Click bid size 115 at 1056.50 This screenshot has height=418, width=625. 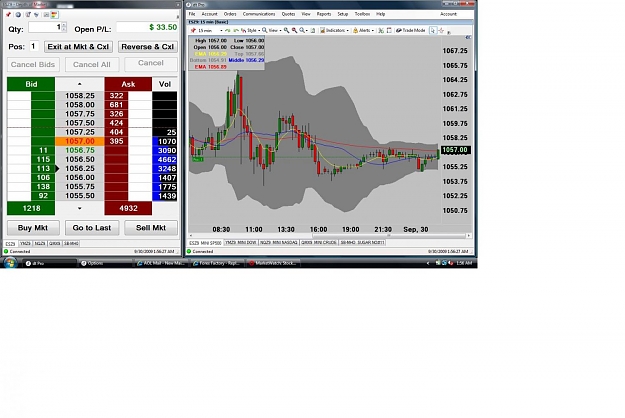click(x=43, y=159)
